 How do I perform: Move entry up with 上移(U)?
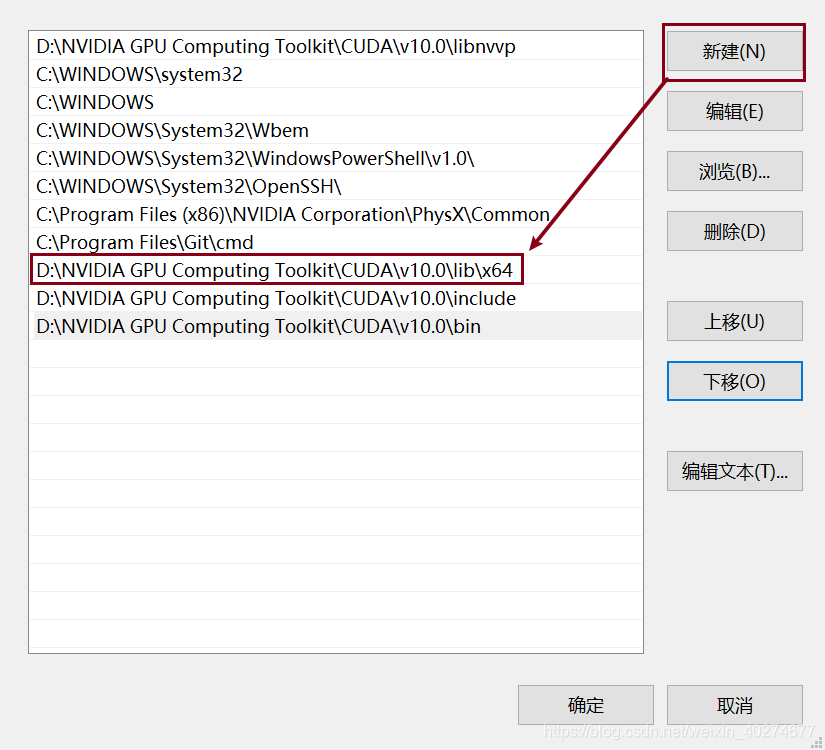click(735, 321)
